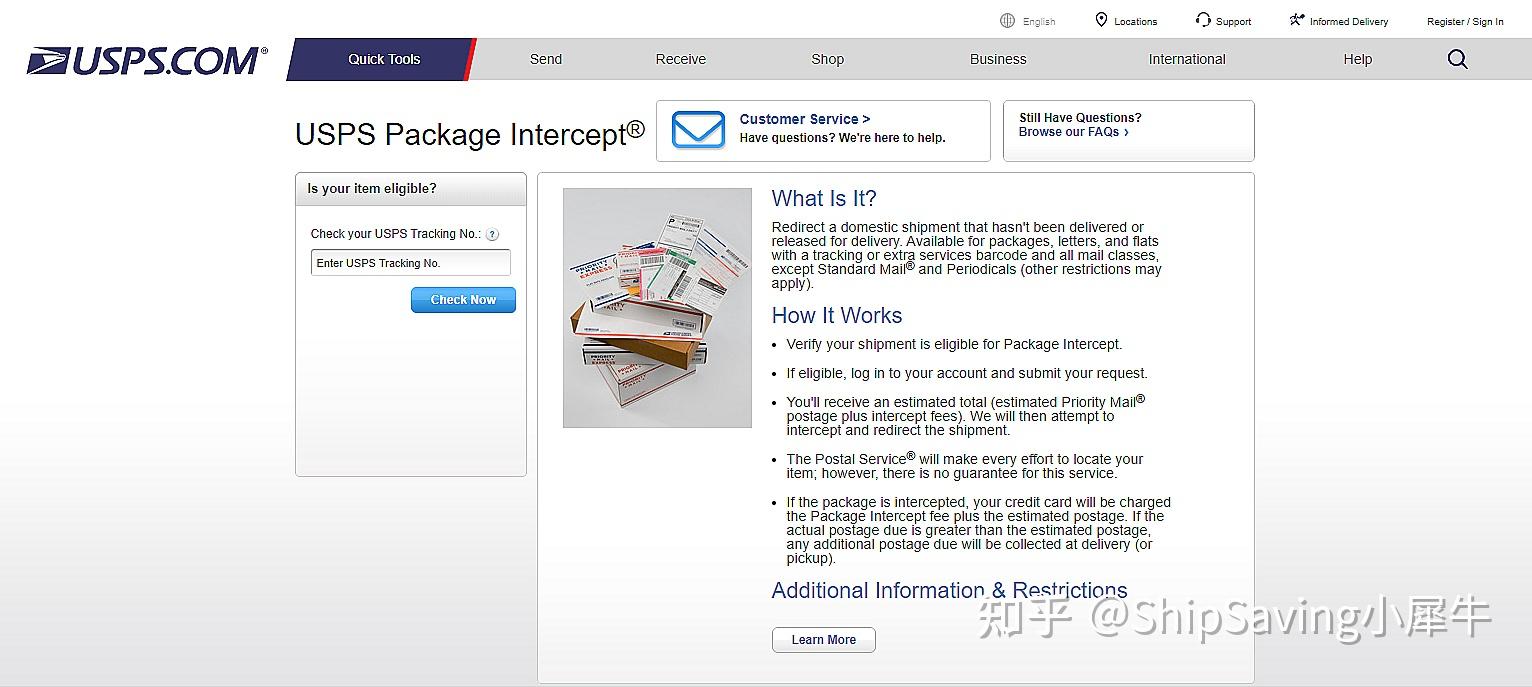Open Browse our FAQs link
1532x687 pixels.
click(x=1074, y=132)
